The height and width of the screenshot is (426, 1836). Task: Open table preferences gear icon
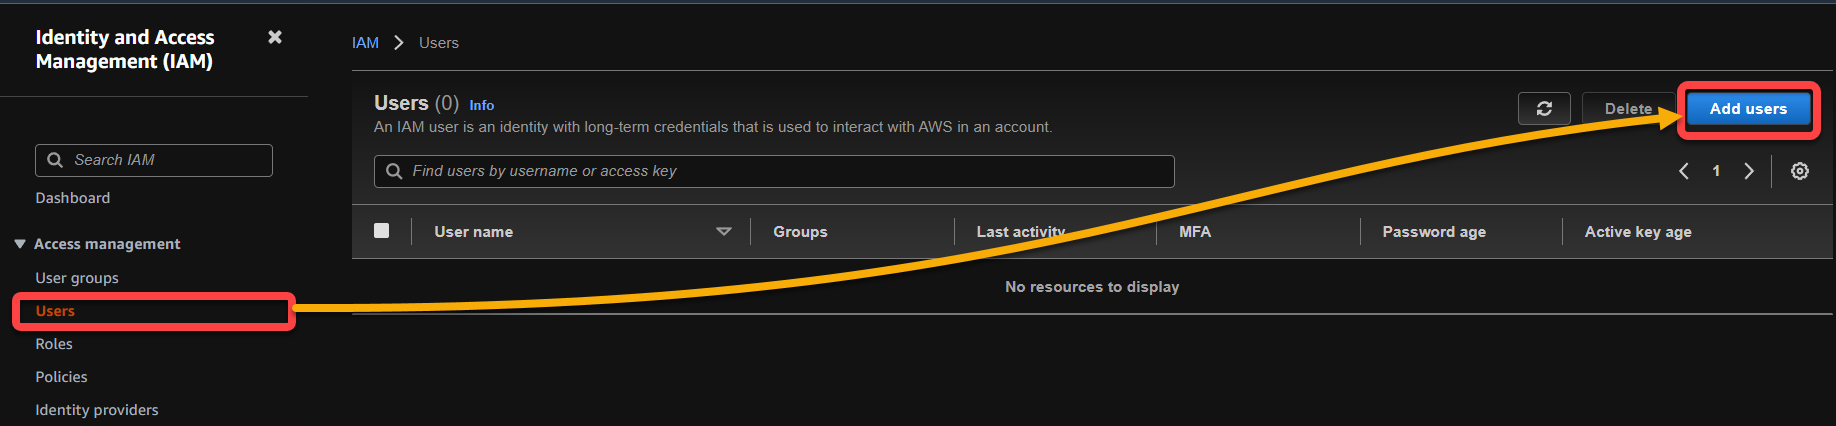[x=1800, y=171]
